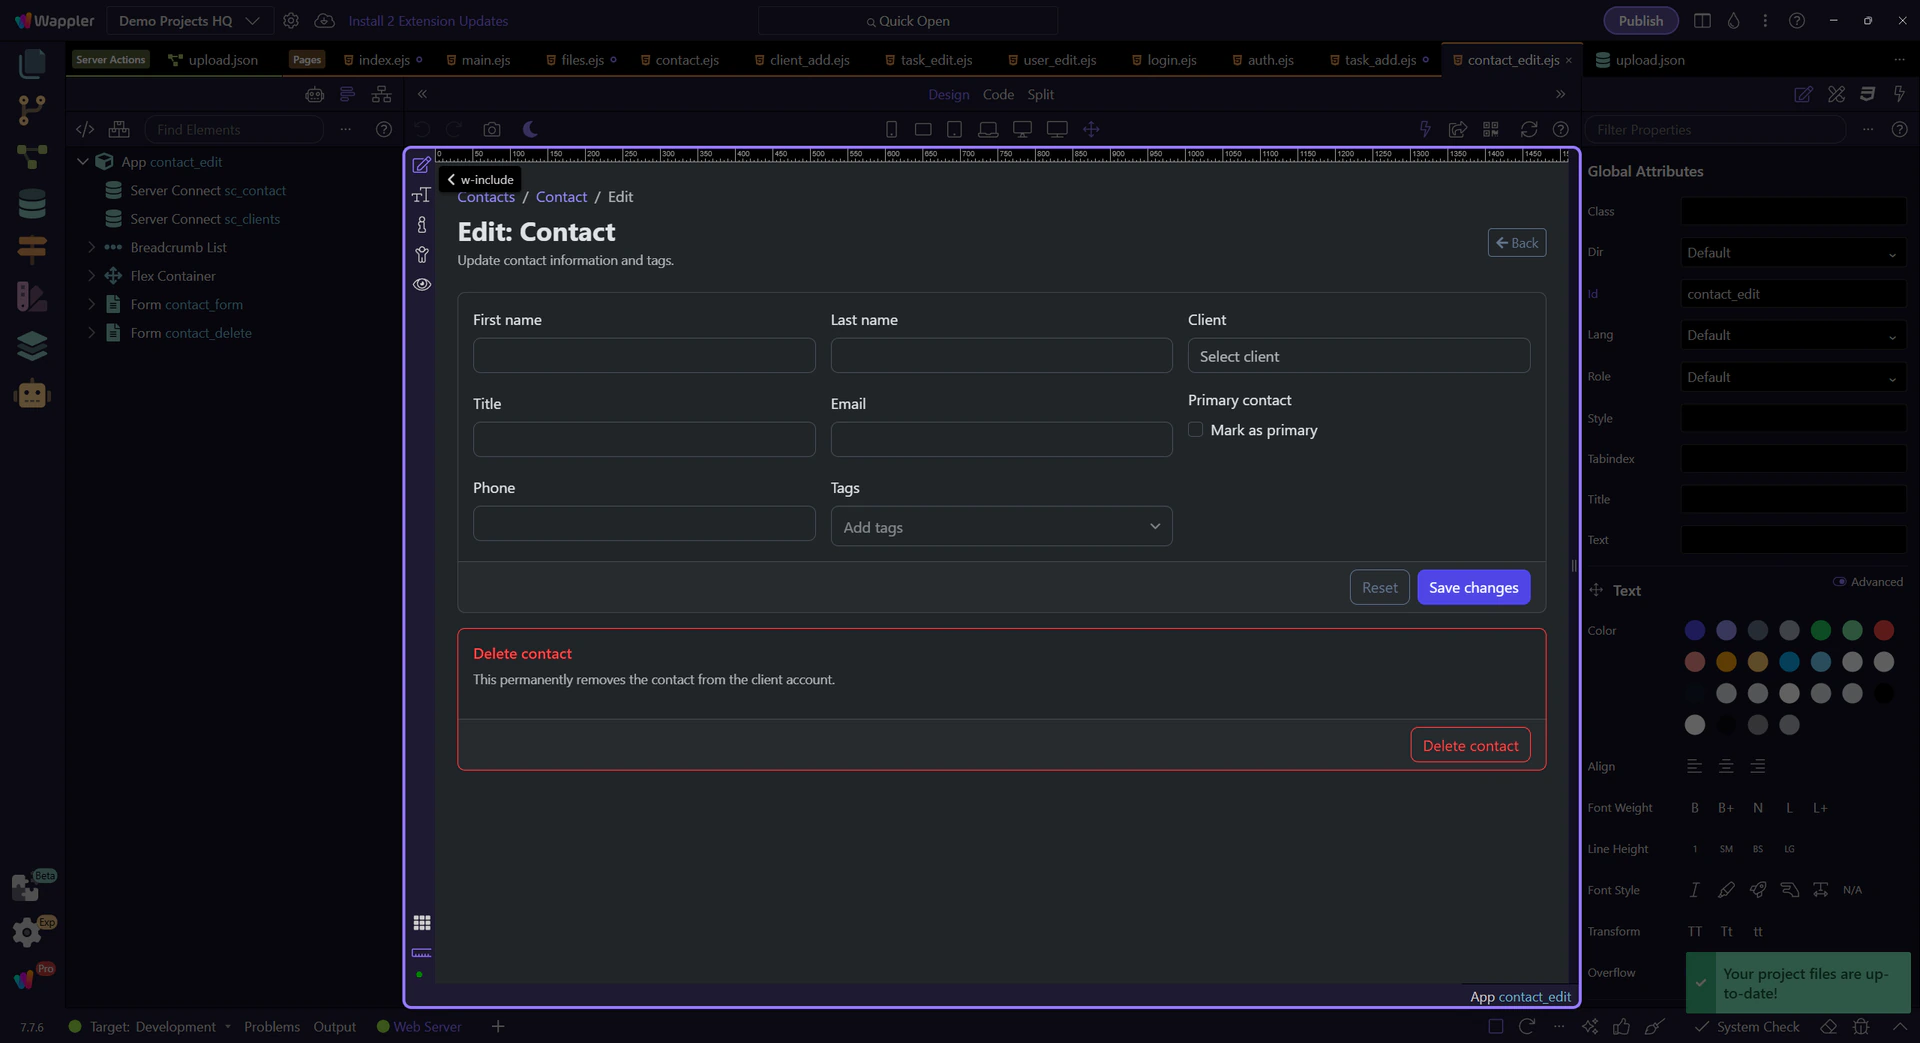Screen dimensions: 1920x1043
Task: Pick the red color swatch in the Text colors
Action: click(1883, 630)
